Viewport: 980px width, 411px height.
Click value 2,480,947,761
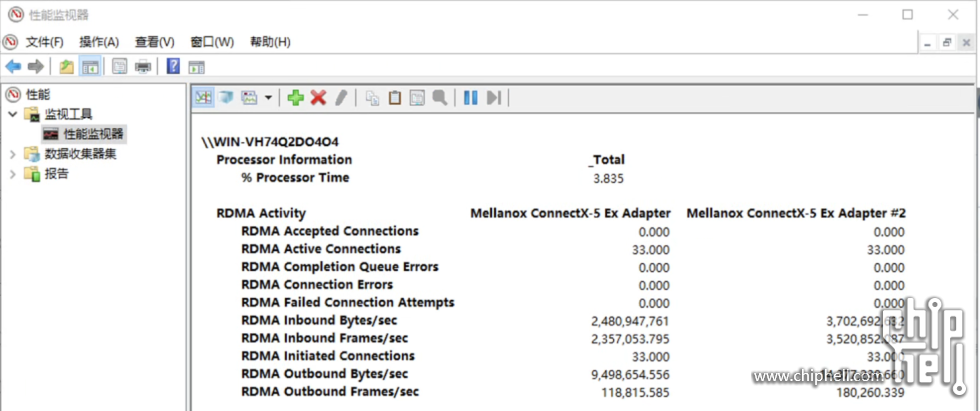[x=630, y=322]
